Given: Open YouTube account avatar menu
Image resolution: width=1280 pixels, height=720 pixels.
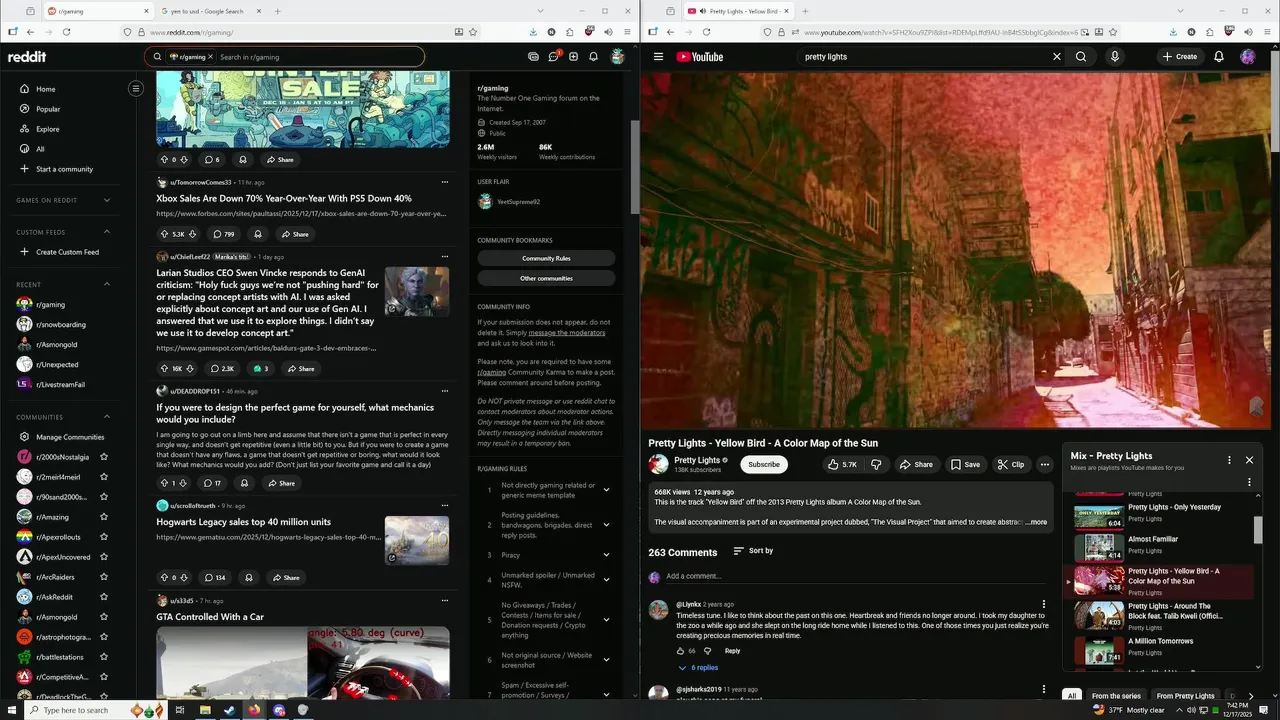Looking at the screenshot, I should point(1248,57).
